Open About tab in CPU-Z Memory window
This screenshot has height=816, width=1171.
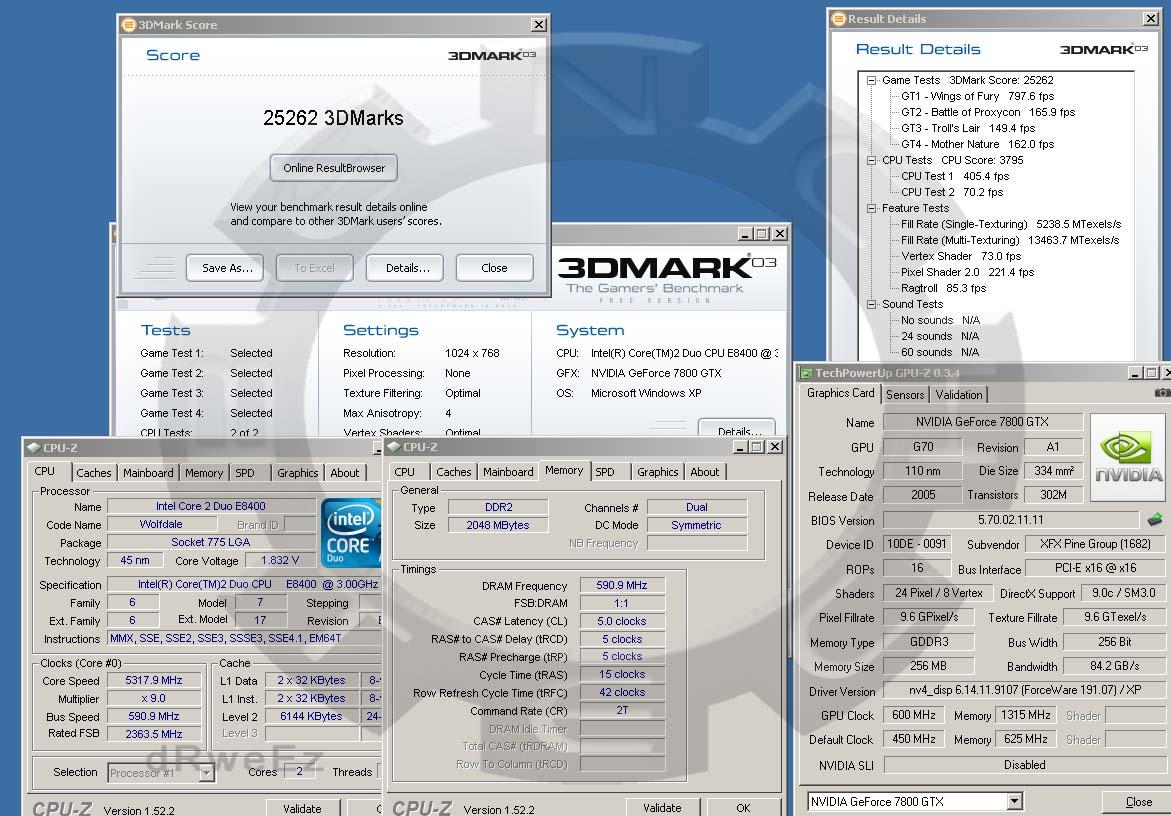(704, 472)
